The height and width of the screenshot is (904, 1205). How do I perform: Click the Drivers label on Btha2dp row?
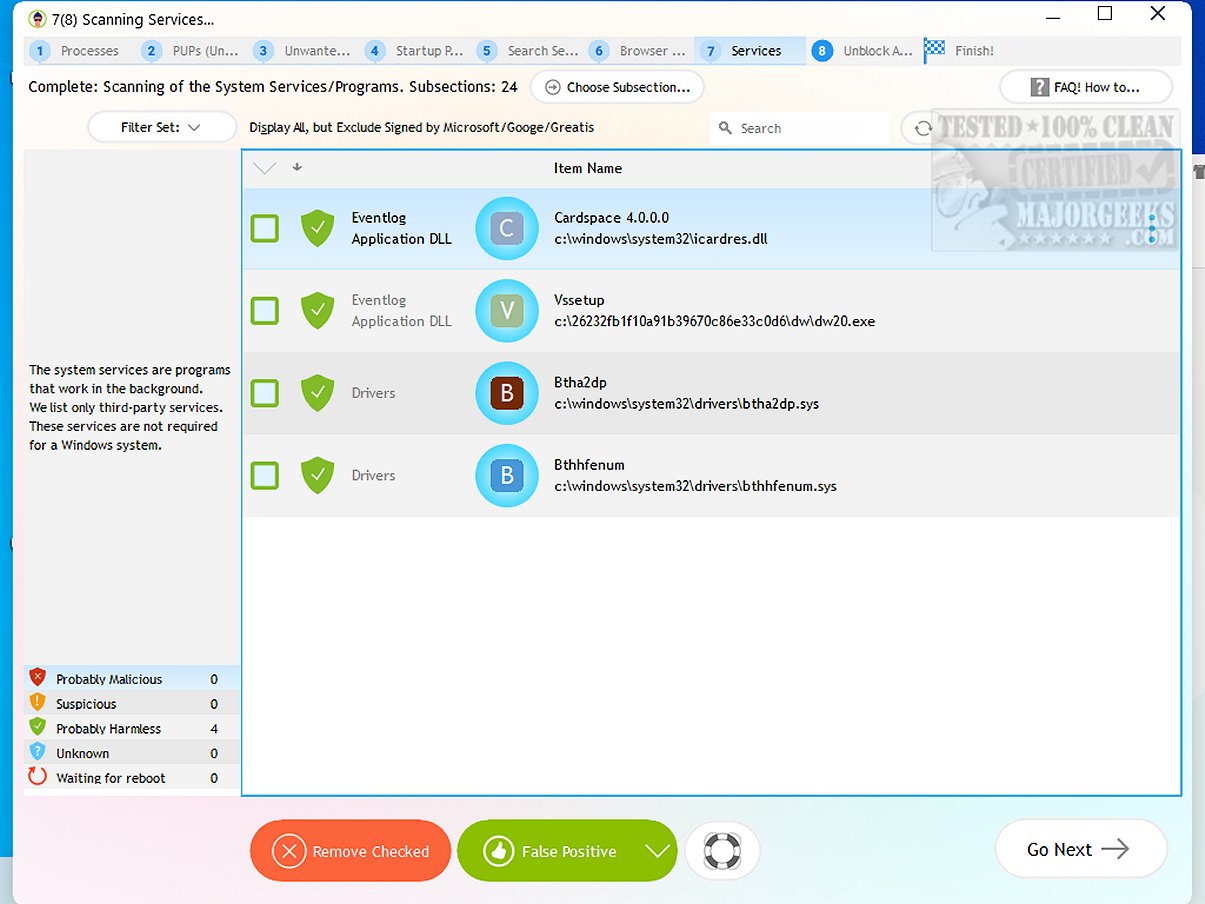[373, 393]
